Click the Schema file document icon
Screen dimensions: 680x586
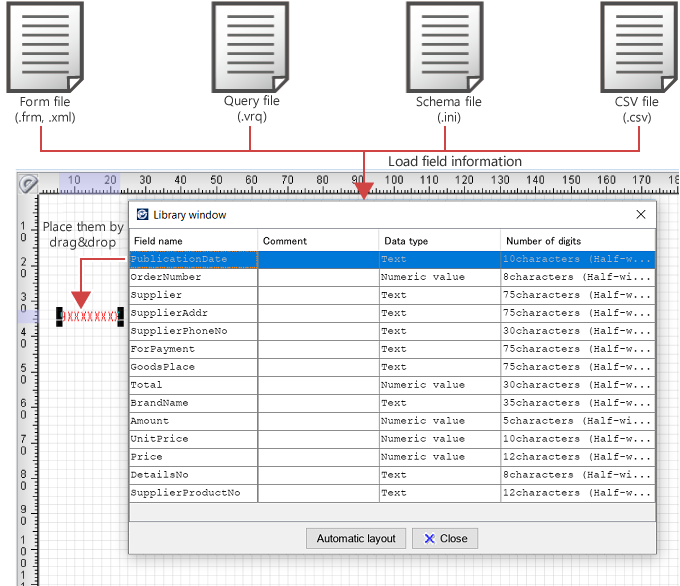[x=447, y=45]
